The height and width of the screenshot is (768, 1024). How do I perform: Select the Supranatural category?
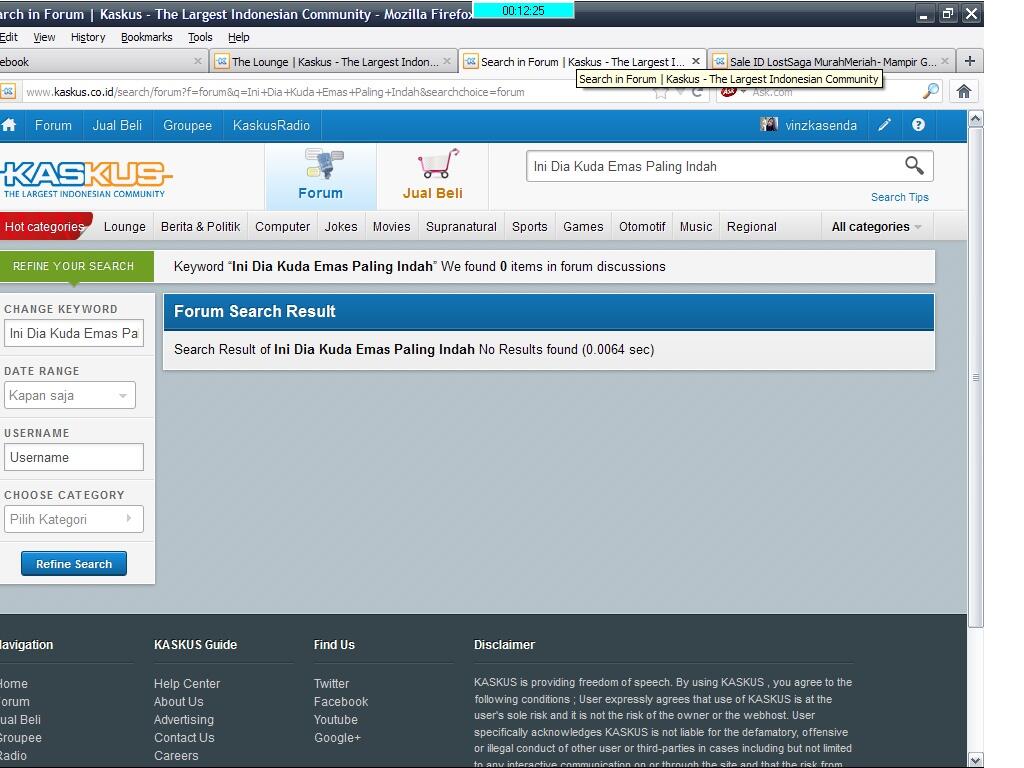pyautogui.click(x=461, y=227)
